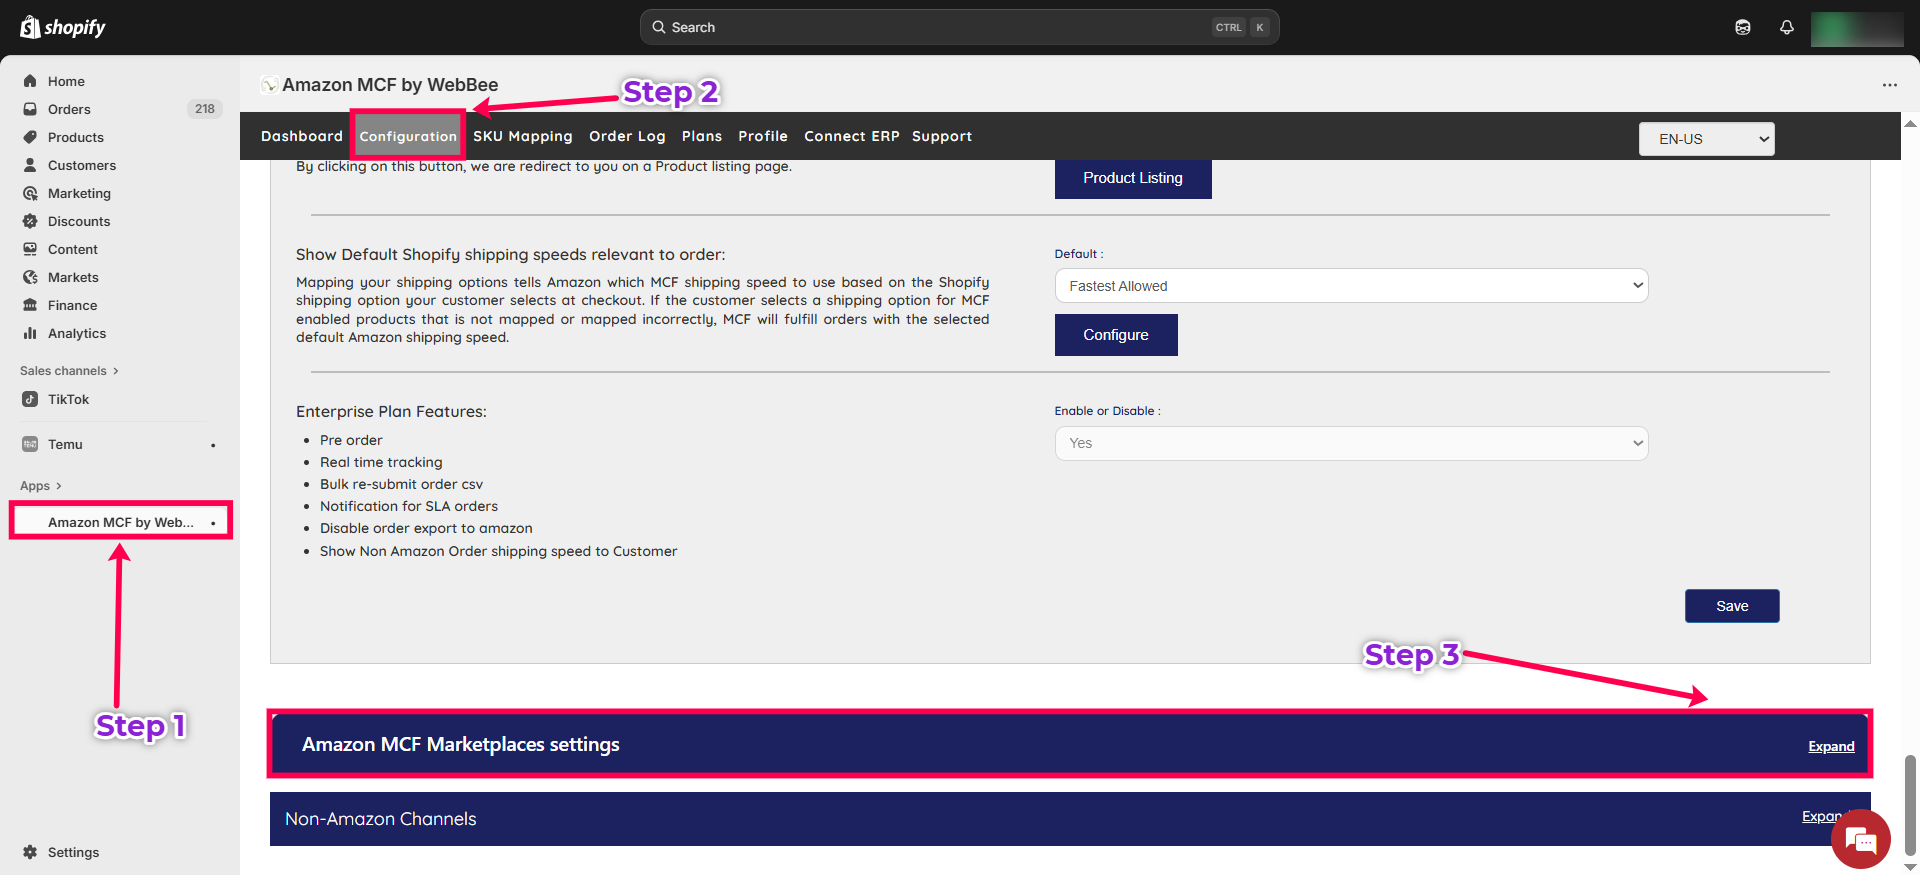
Task: Expand Amazon MCF Marketplaces settings section
Action: (x=1830, y=746)
